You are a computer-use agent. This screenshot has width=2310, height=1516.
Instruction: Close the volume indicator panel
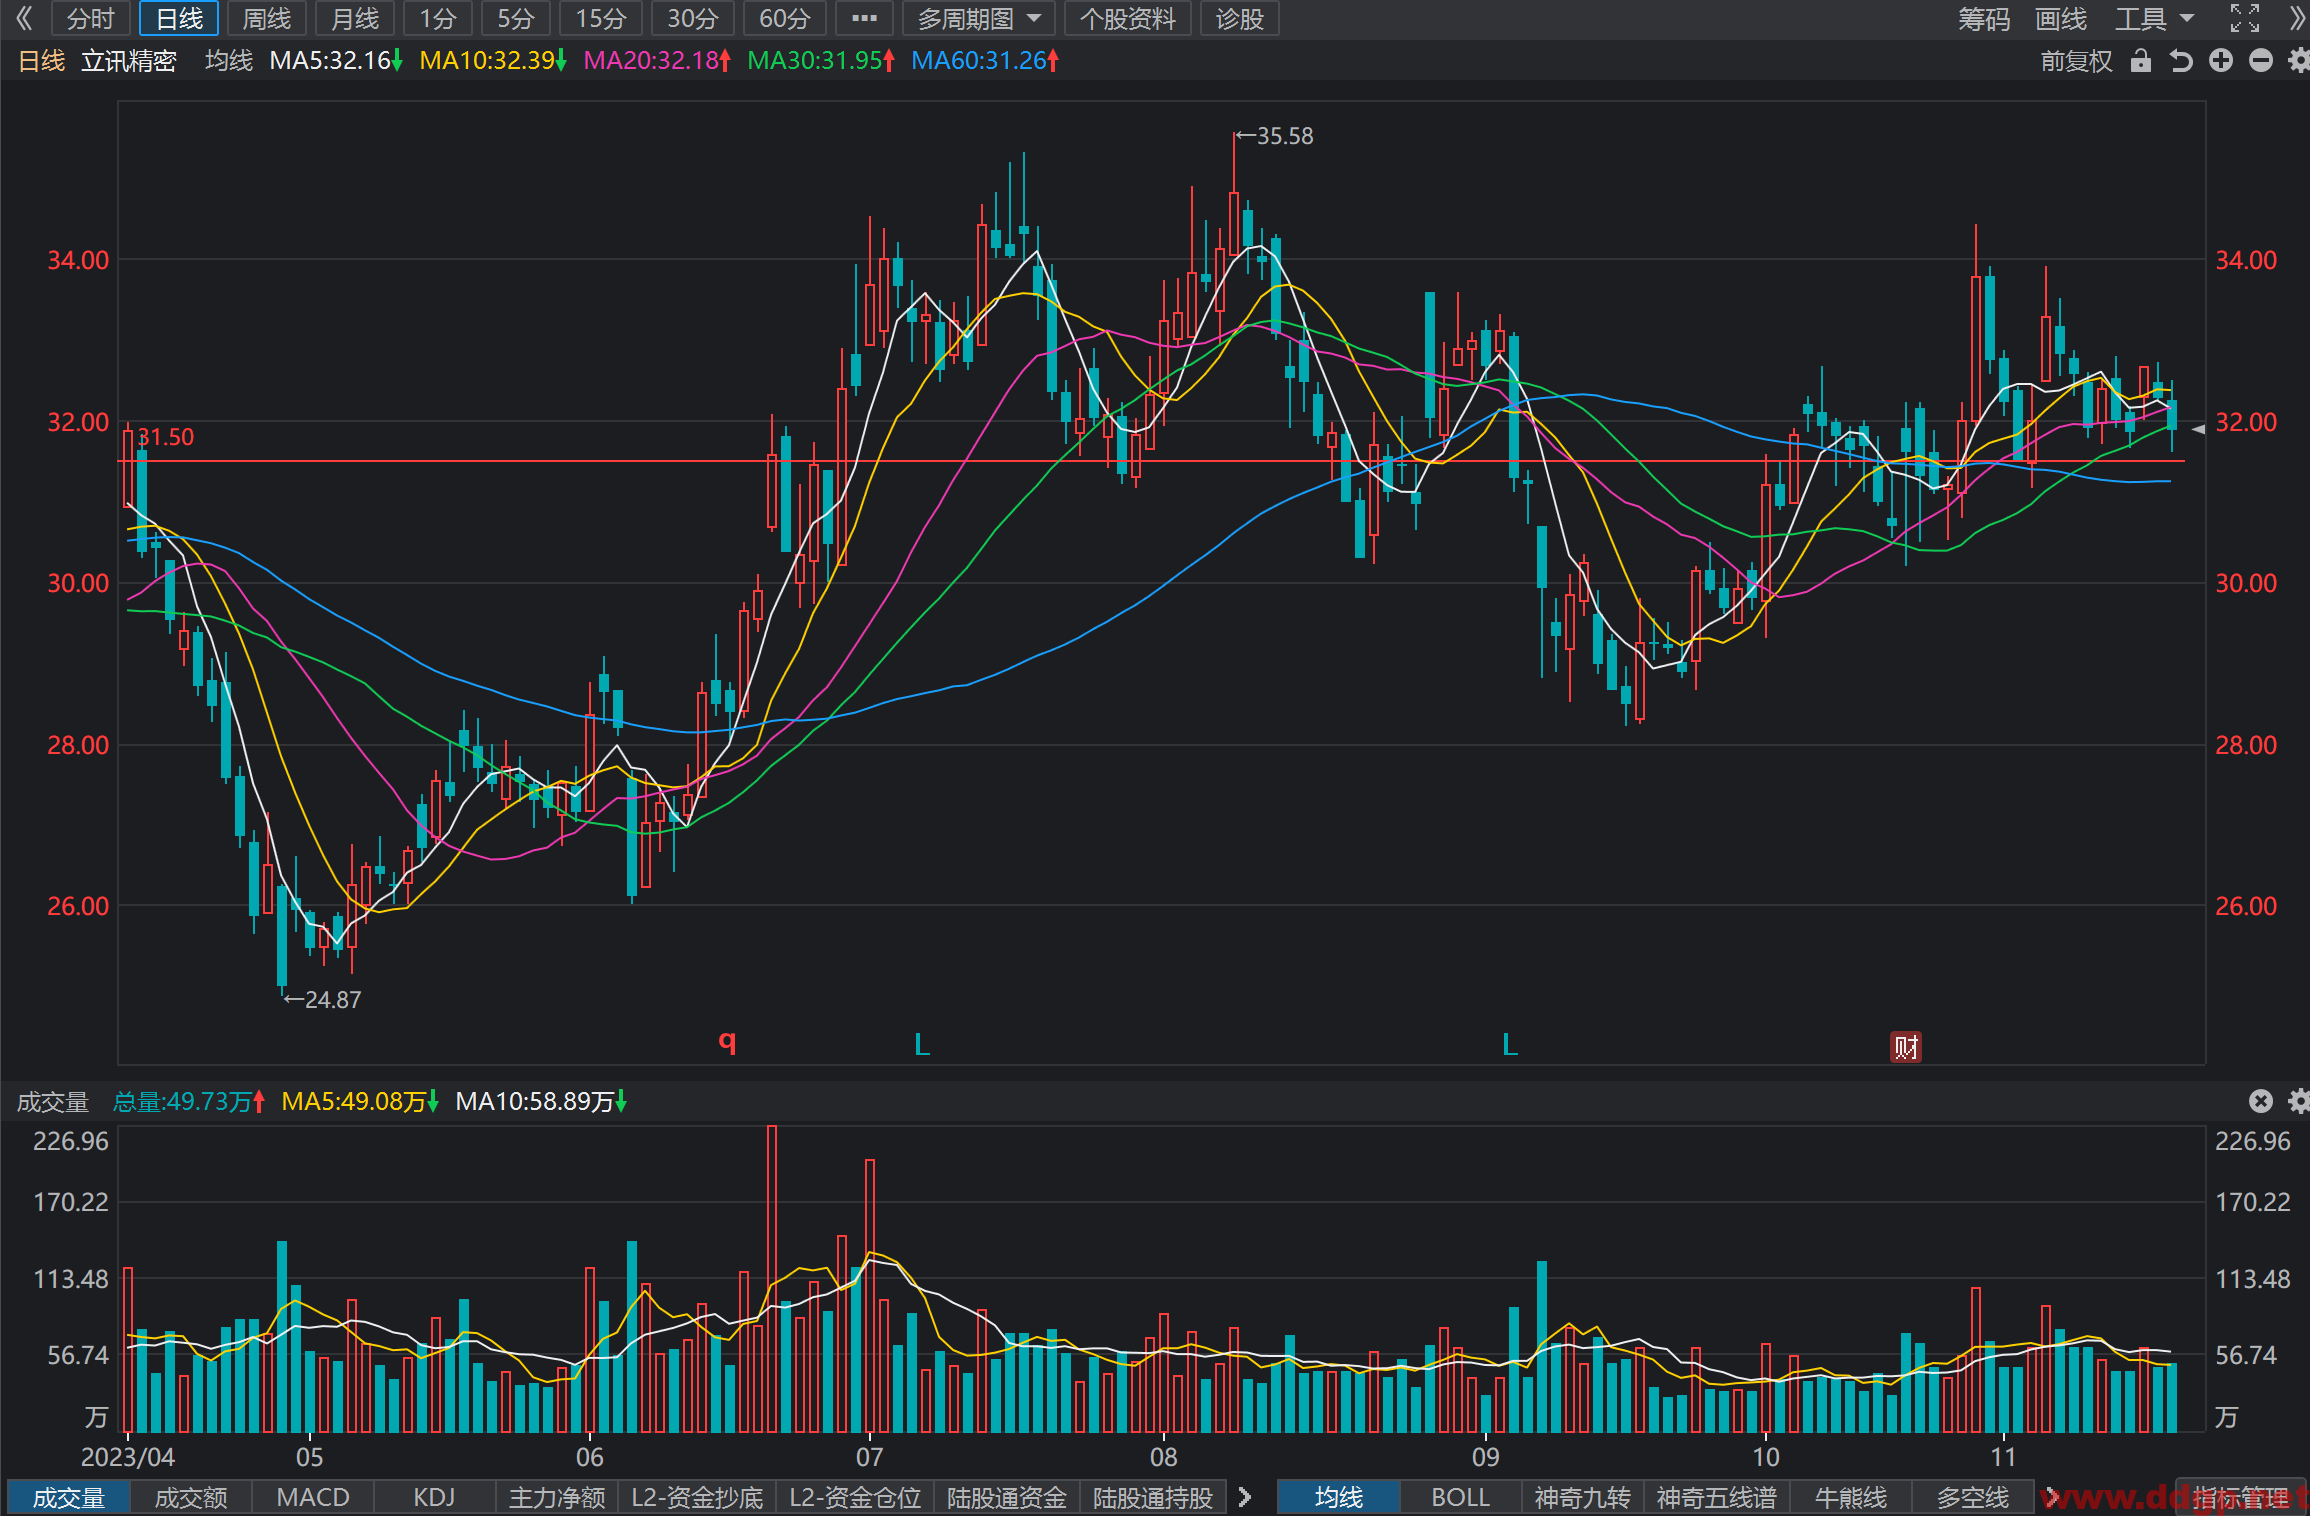pyautogui.click(x=2261, y=1101)
